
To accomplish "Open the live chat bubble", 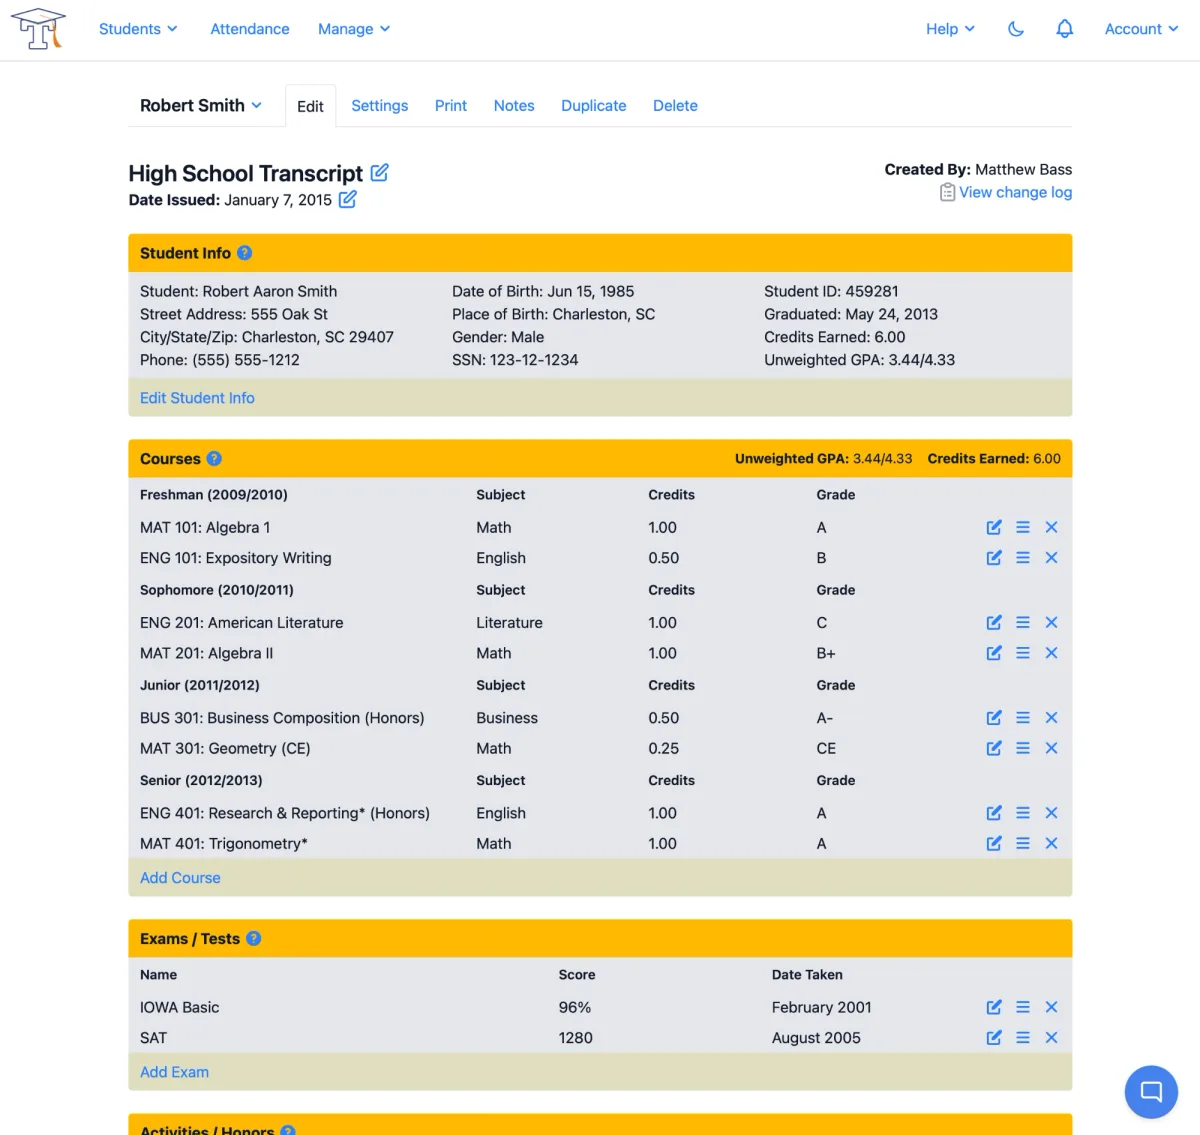I will click(x=1151, y=1092).
